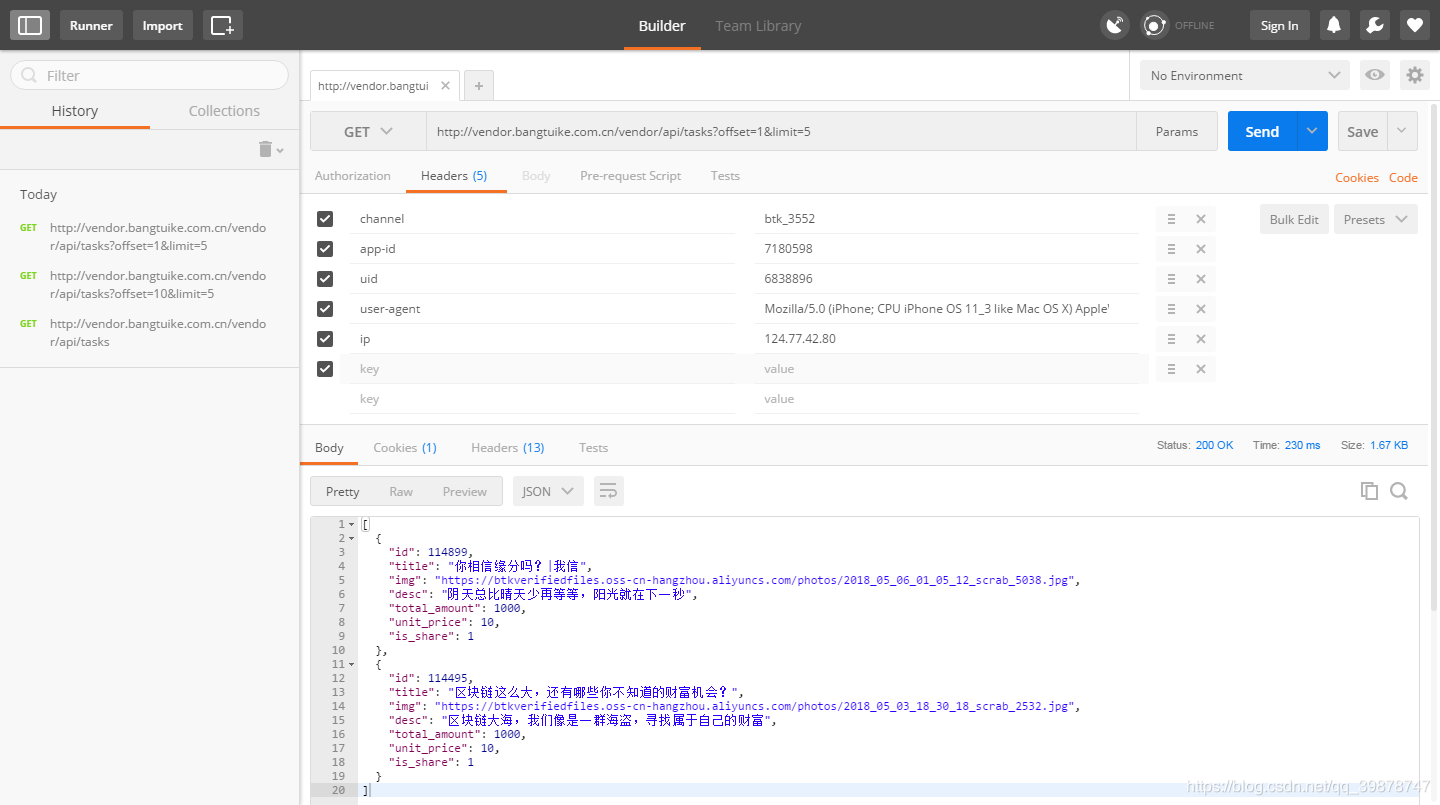This screenshot has width=1440, height=805.
Task: Open the manage environments gear icon
Action: point(1414,75)
